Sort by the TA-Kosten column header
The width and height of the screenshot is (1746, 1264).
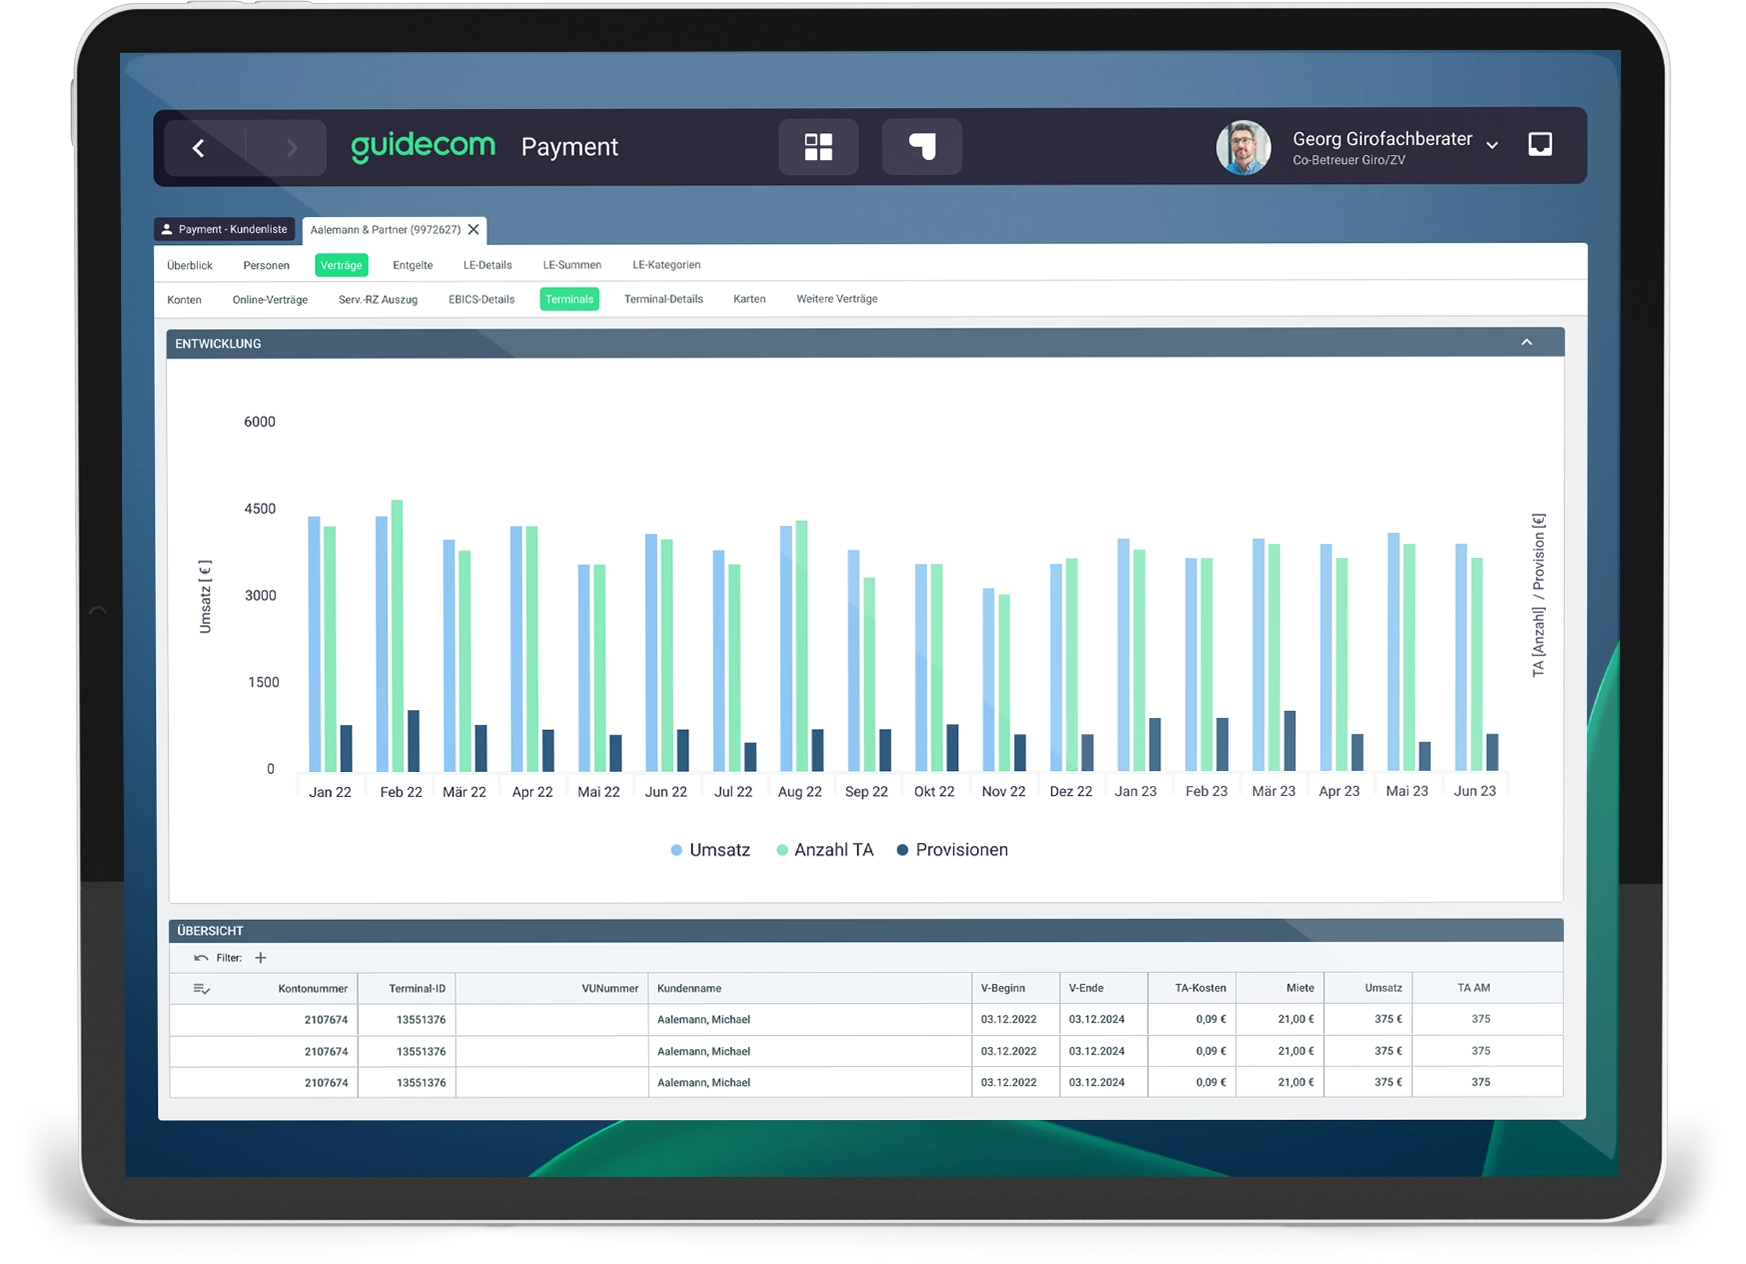coord(1201,989)
